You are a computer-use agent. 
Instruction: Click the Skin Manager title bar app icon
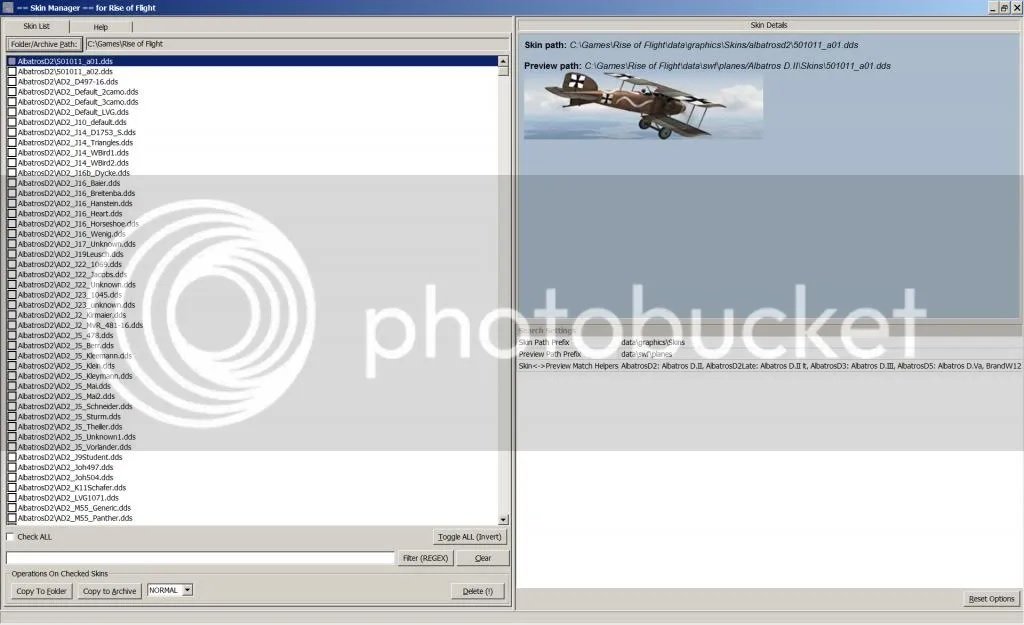coord(7,8)
